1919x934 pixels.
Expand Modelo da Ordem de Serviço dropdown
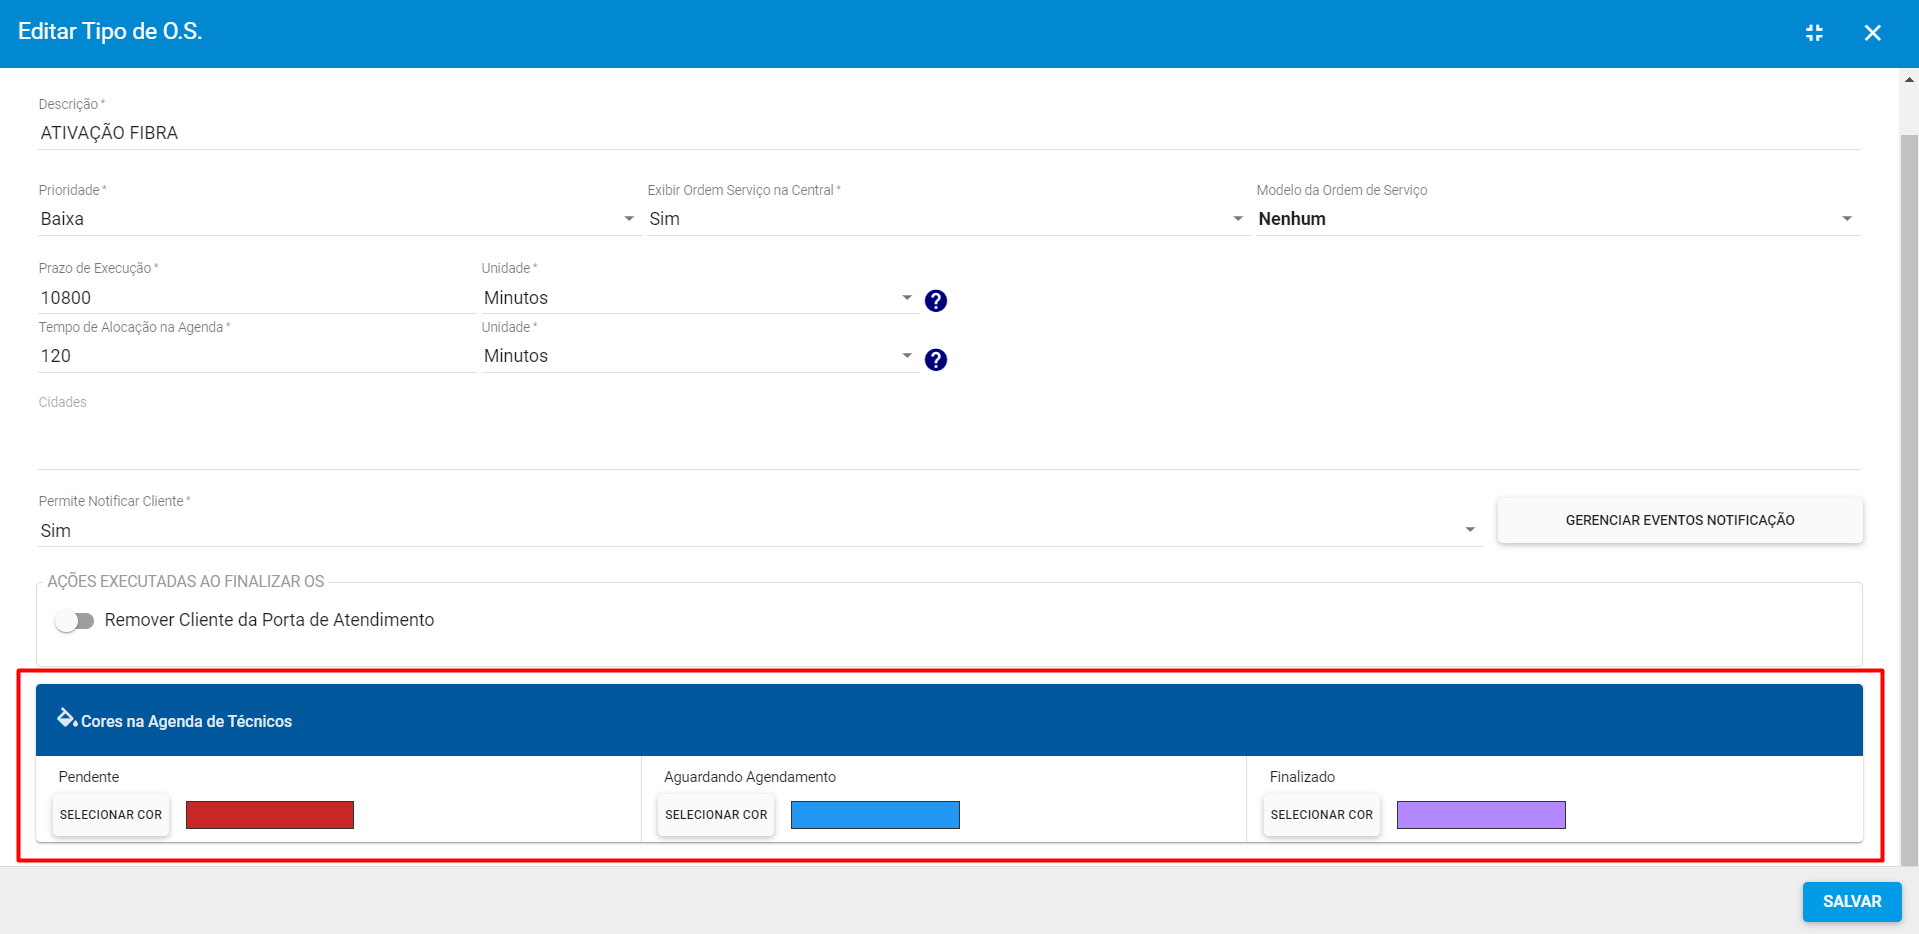point(1558,219)
